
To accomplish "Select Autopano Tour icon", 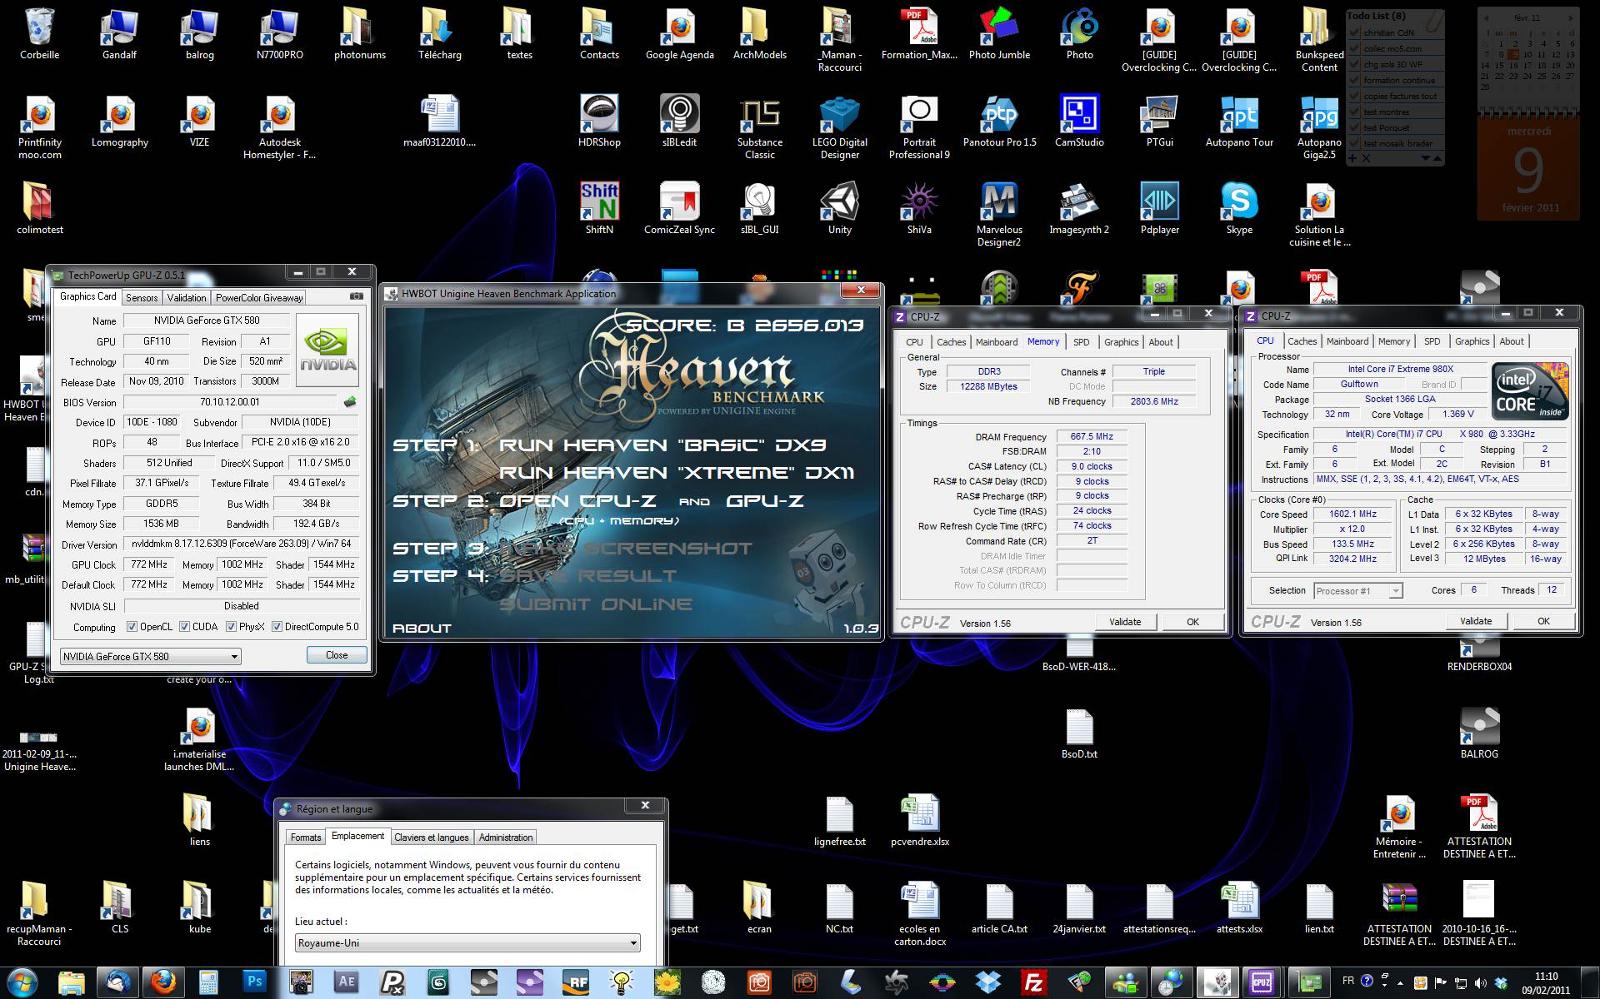I will (x=1239, y=122).
